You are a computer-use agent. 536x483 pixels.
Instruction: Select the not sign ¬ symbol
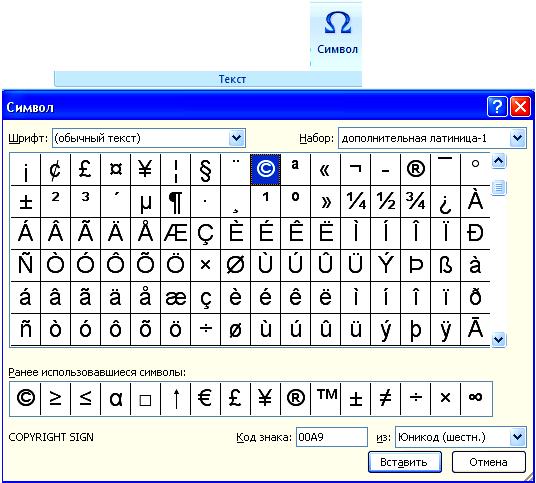click(356, 170)
